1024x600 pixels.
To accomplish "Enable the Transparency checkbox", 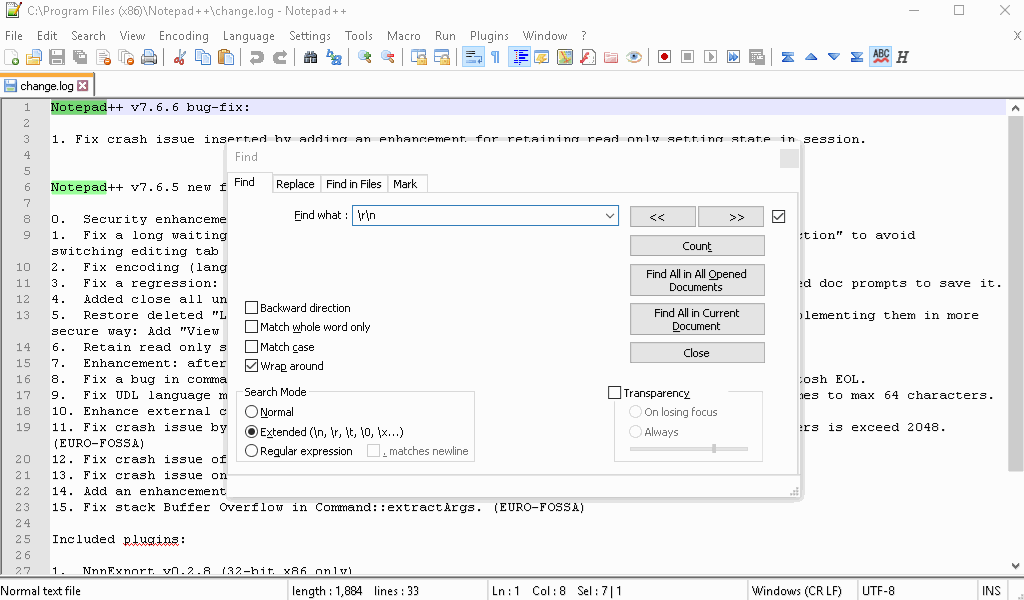I will tap(617, 392).
